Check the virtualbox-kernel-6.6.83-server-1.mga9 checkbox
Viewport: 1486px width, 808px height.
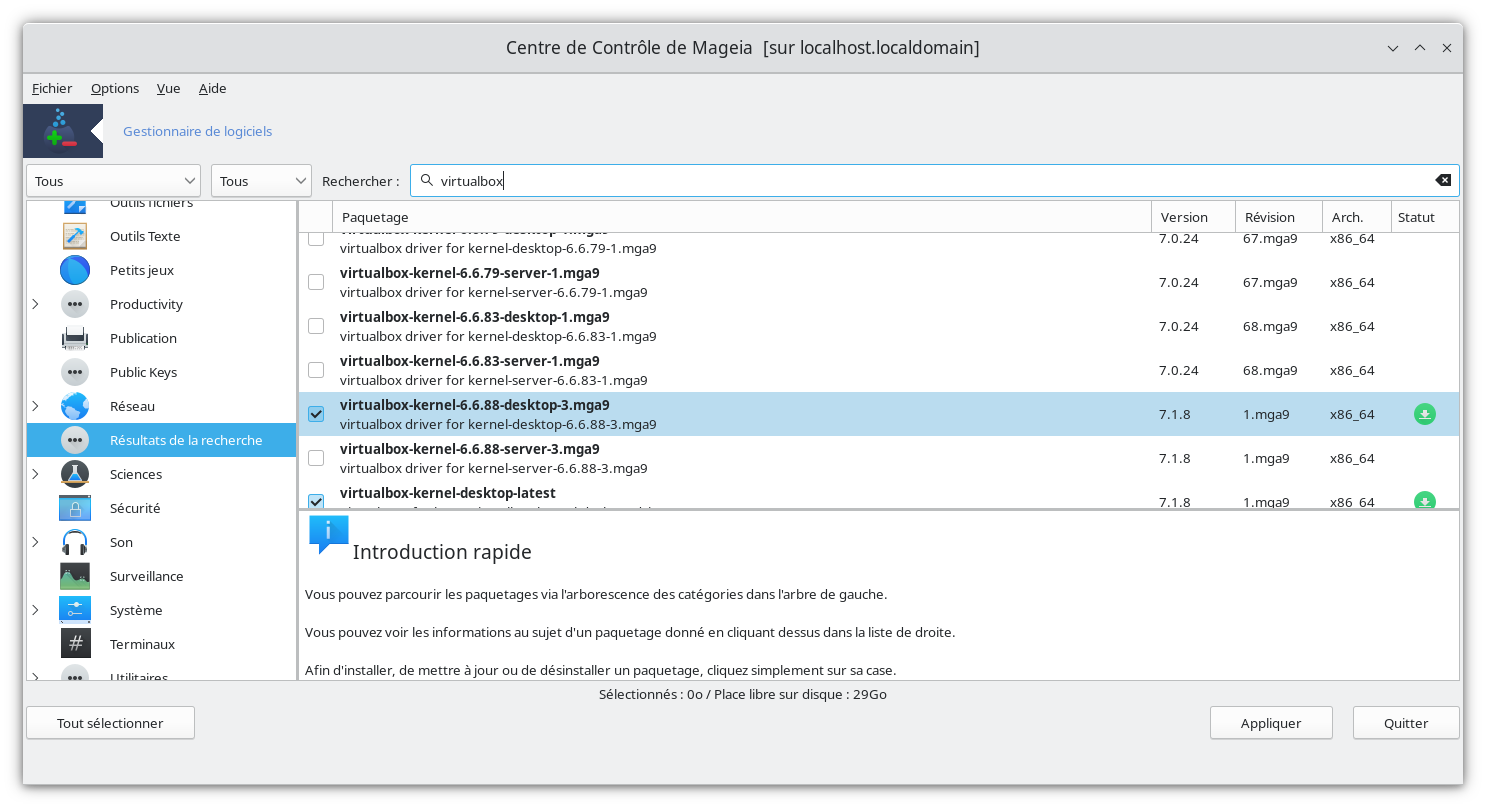[316, 370]
